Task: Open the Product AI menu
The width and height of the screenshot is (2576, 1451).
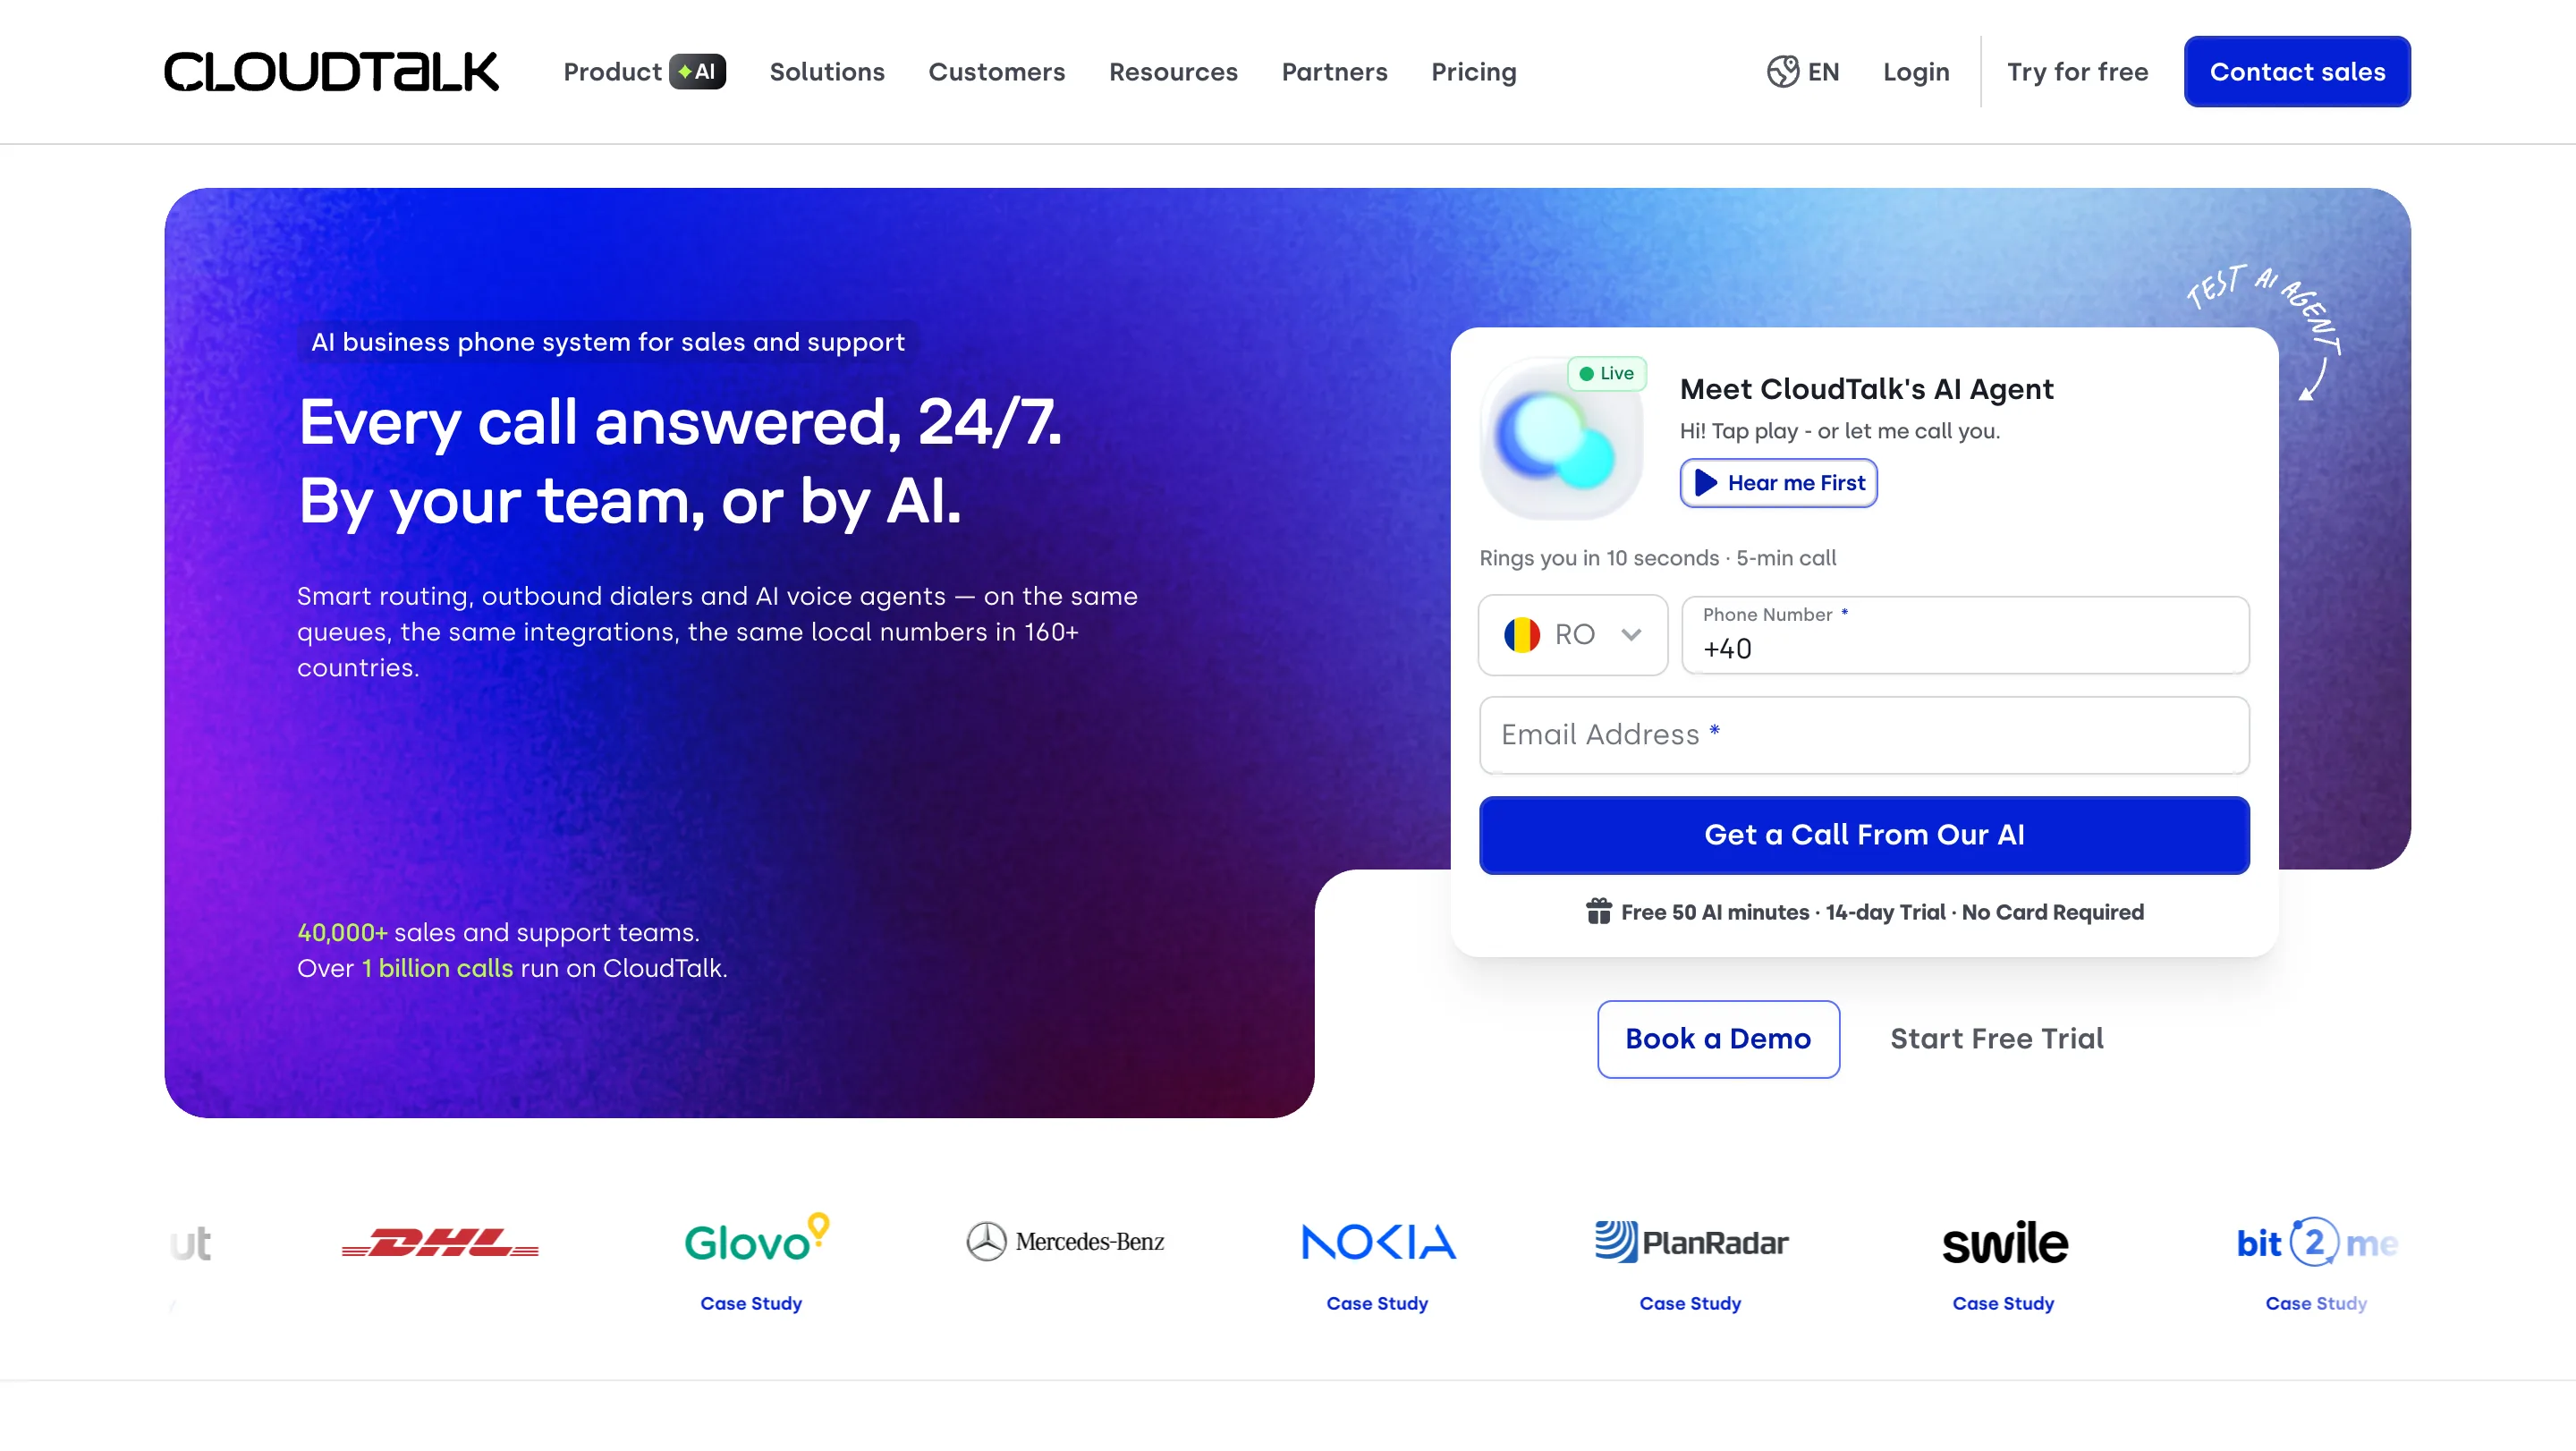Action: pyautogui.click(x=644, y=72)
